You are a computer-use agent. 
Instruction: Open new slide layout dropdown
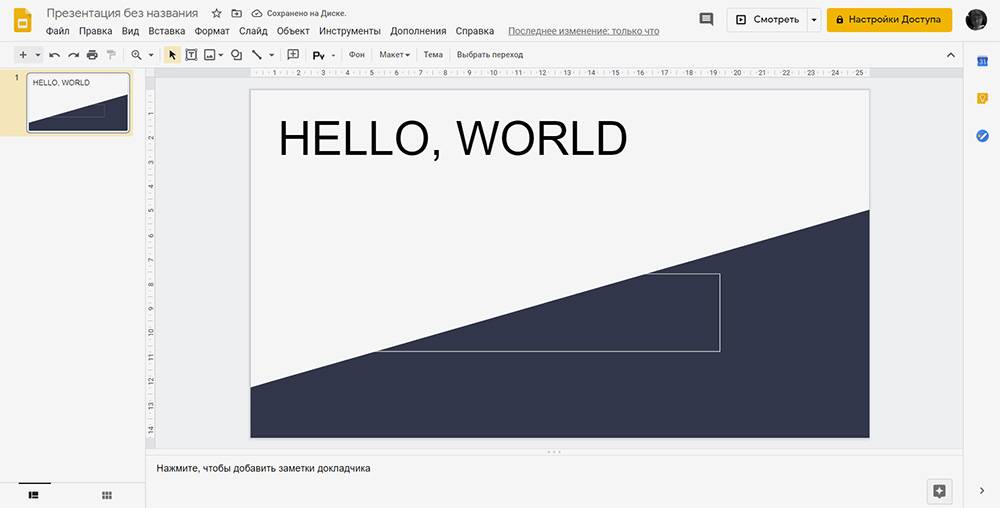click(x=38, y=55)
